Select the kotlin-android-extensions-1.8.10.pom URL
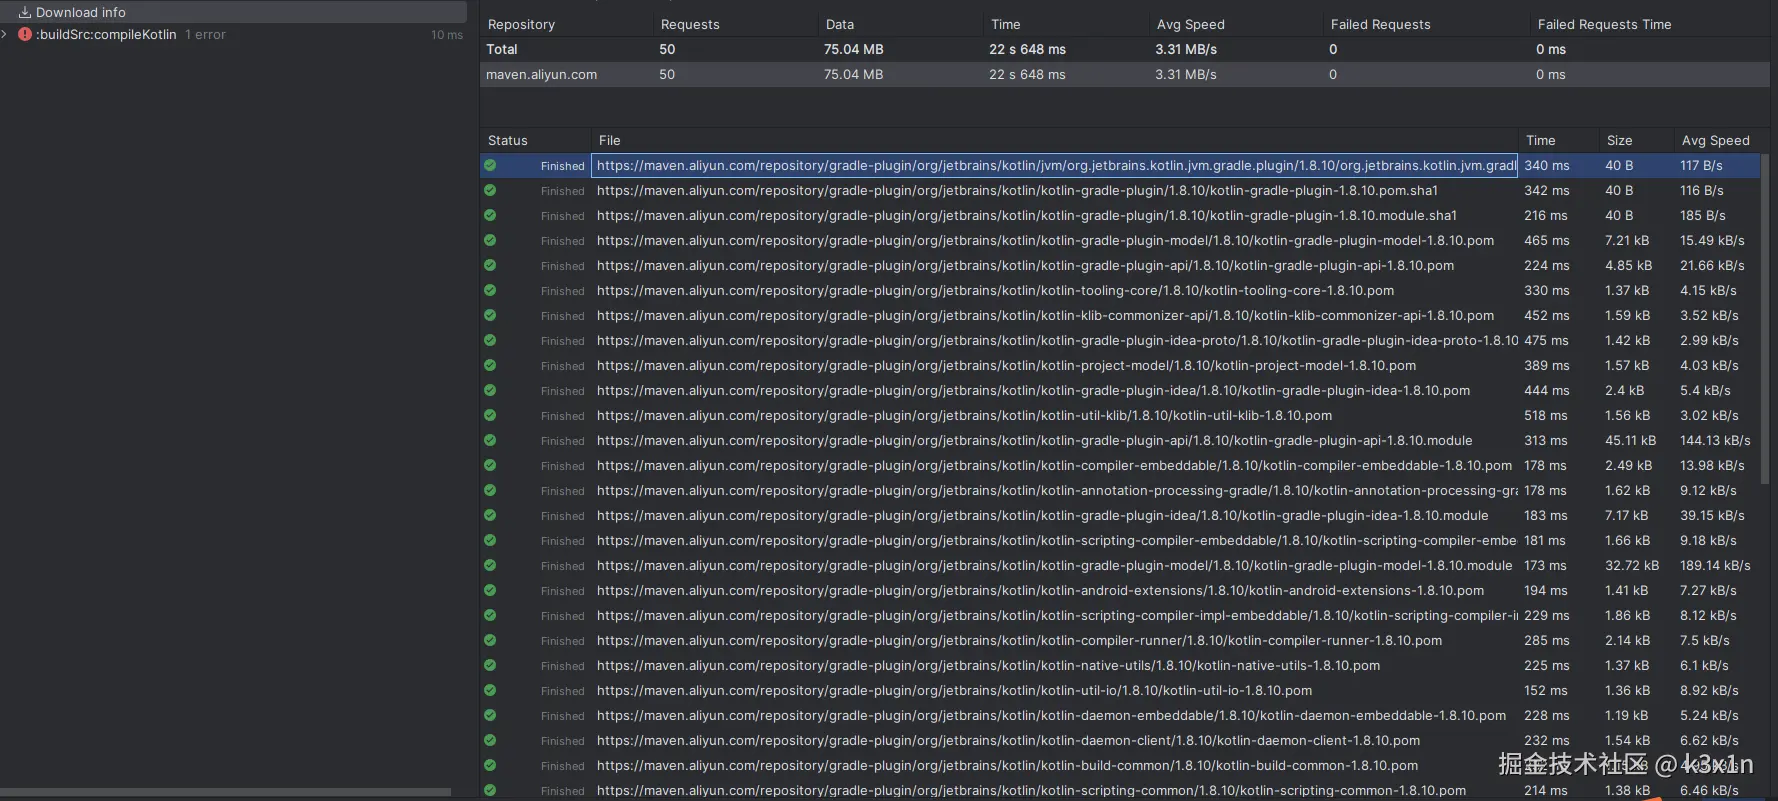Image resolution: width=1778 pixels, height=801 pixels. (x=1040, y=590)
